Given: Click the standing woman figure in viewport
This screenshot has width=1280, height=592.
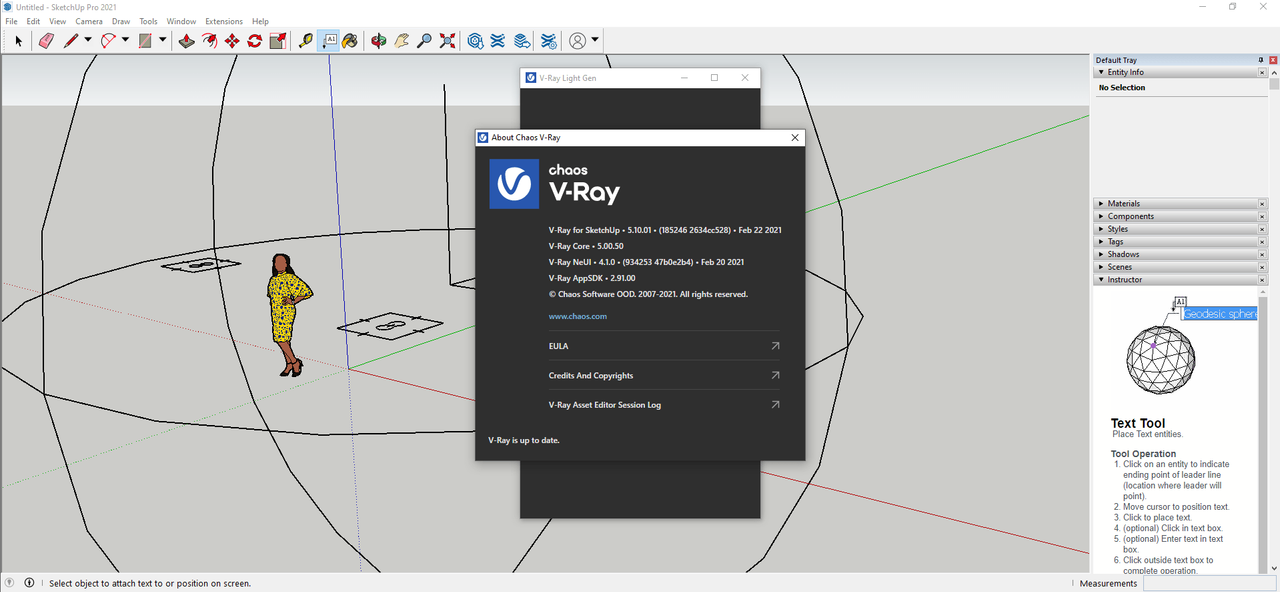Looking at the screenshot, I should (287, 313).
